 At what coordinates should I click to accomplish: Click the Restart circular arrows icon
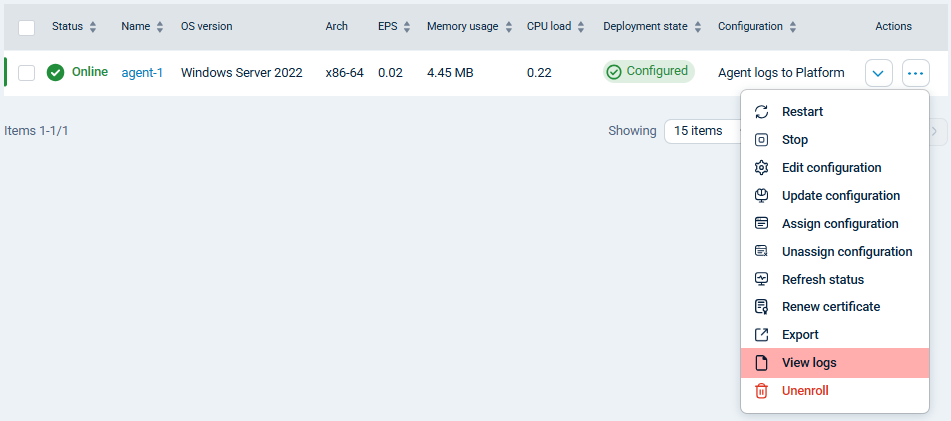pyautogui.click(x=761, y=112)
